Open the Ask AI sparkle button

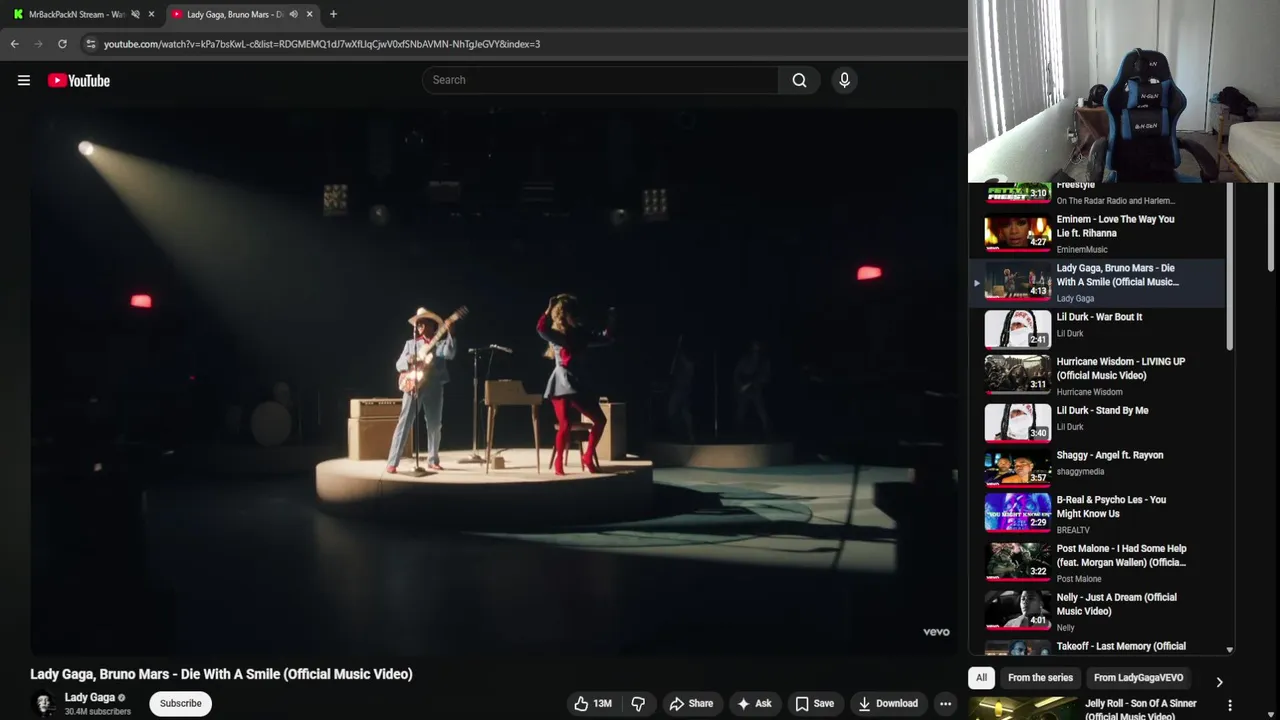754,704
